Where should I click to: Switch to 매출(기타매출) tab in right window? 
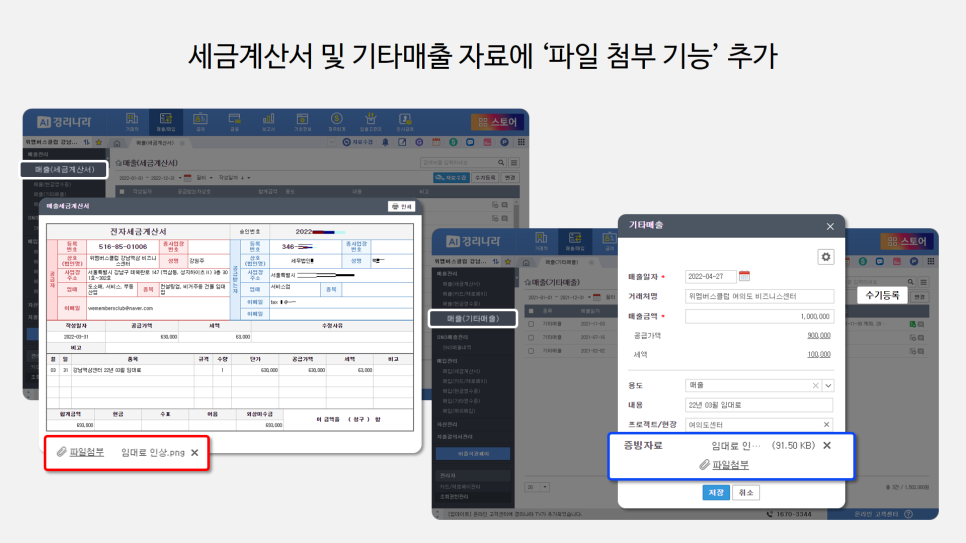coord(561,262)
